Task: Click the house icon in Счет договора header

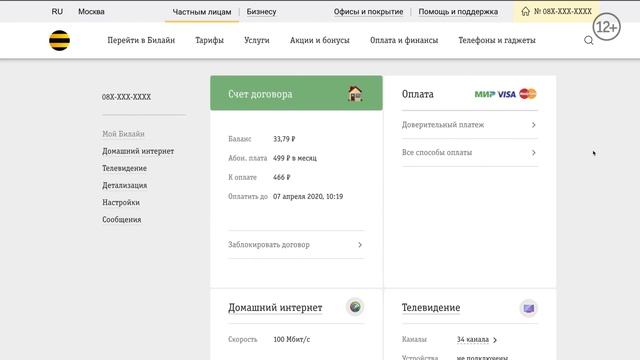Action: 355,94
